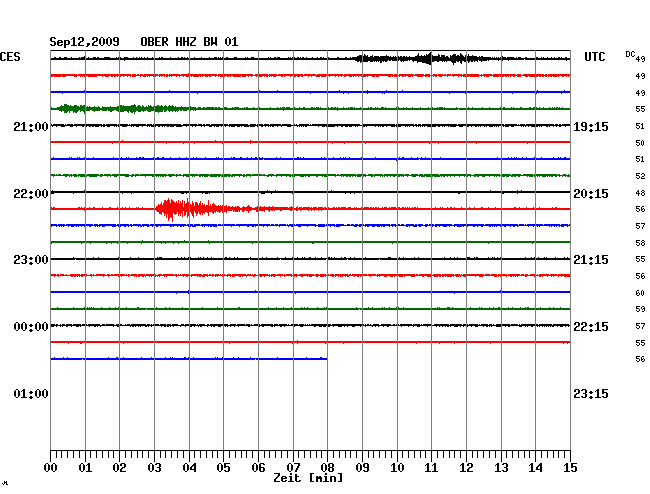
Task: Click the black seismic burst in the top trace
Action: [423, 58]
